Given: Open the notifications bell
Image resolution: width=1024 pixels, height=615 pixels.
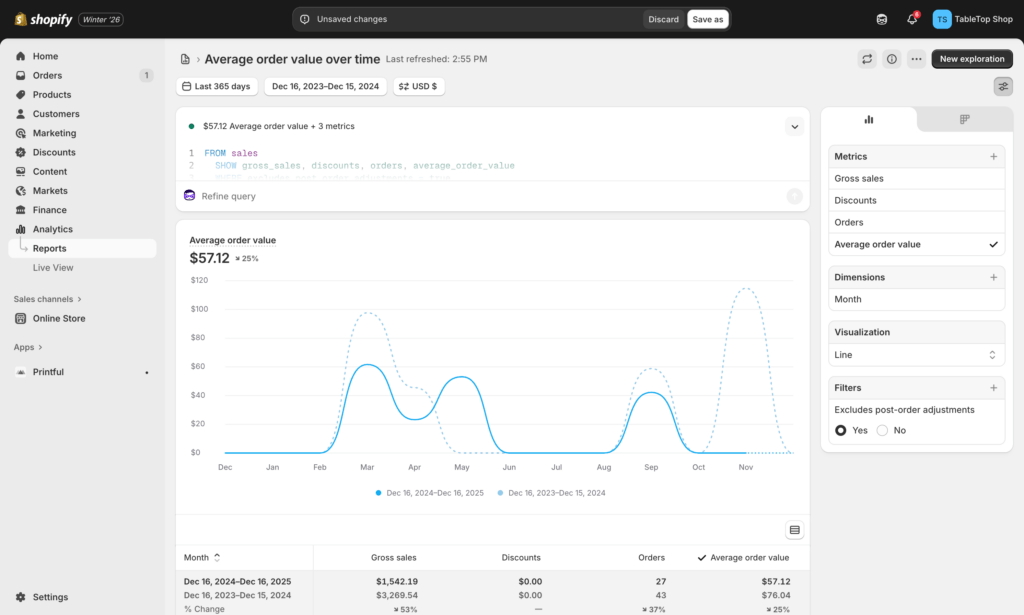Looking at the screenshot, I should [x=911, y=18].
